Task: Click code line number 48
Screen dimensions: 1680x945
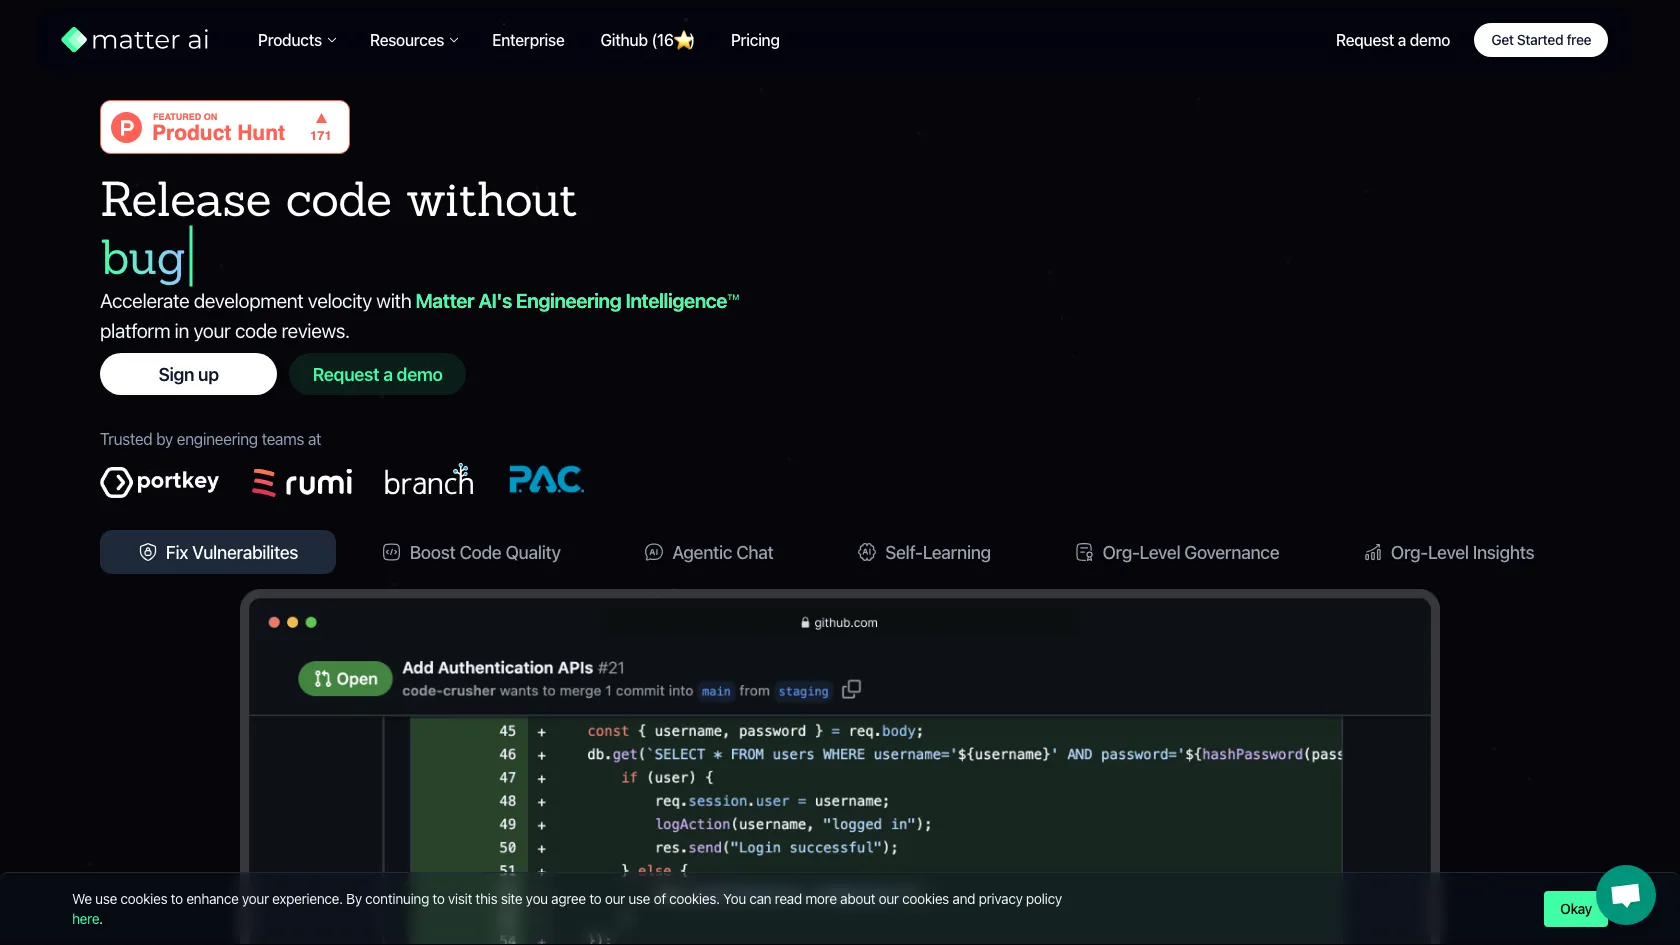Action: point(508,801)
